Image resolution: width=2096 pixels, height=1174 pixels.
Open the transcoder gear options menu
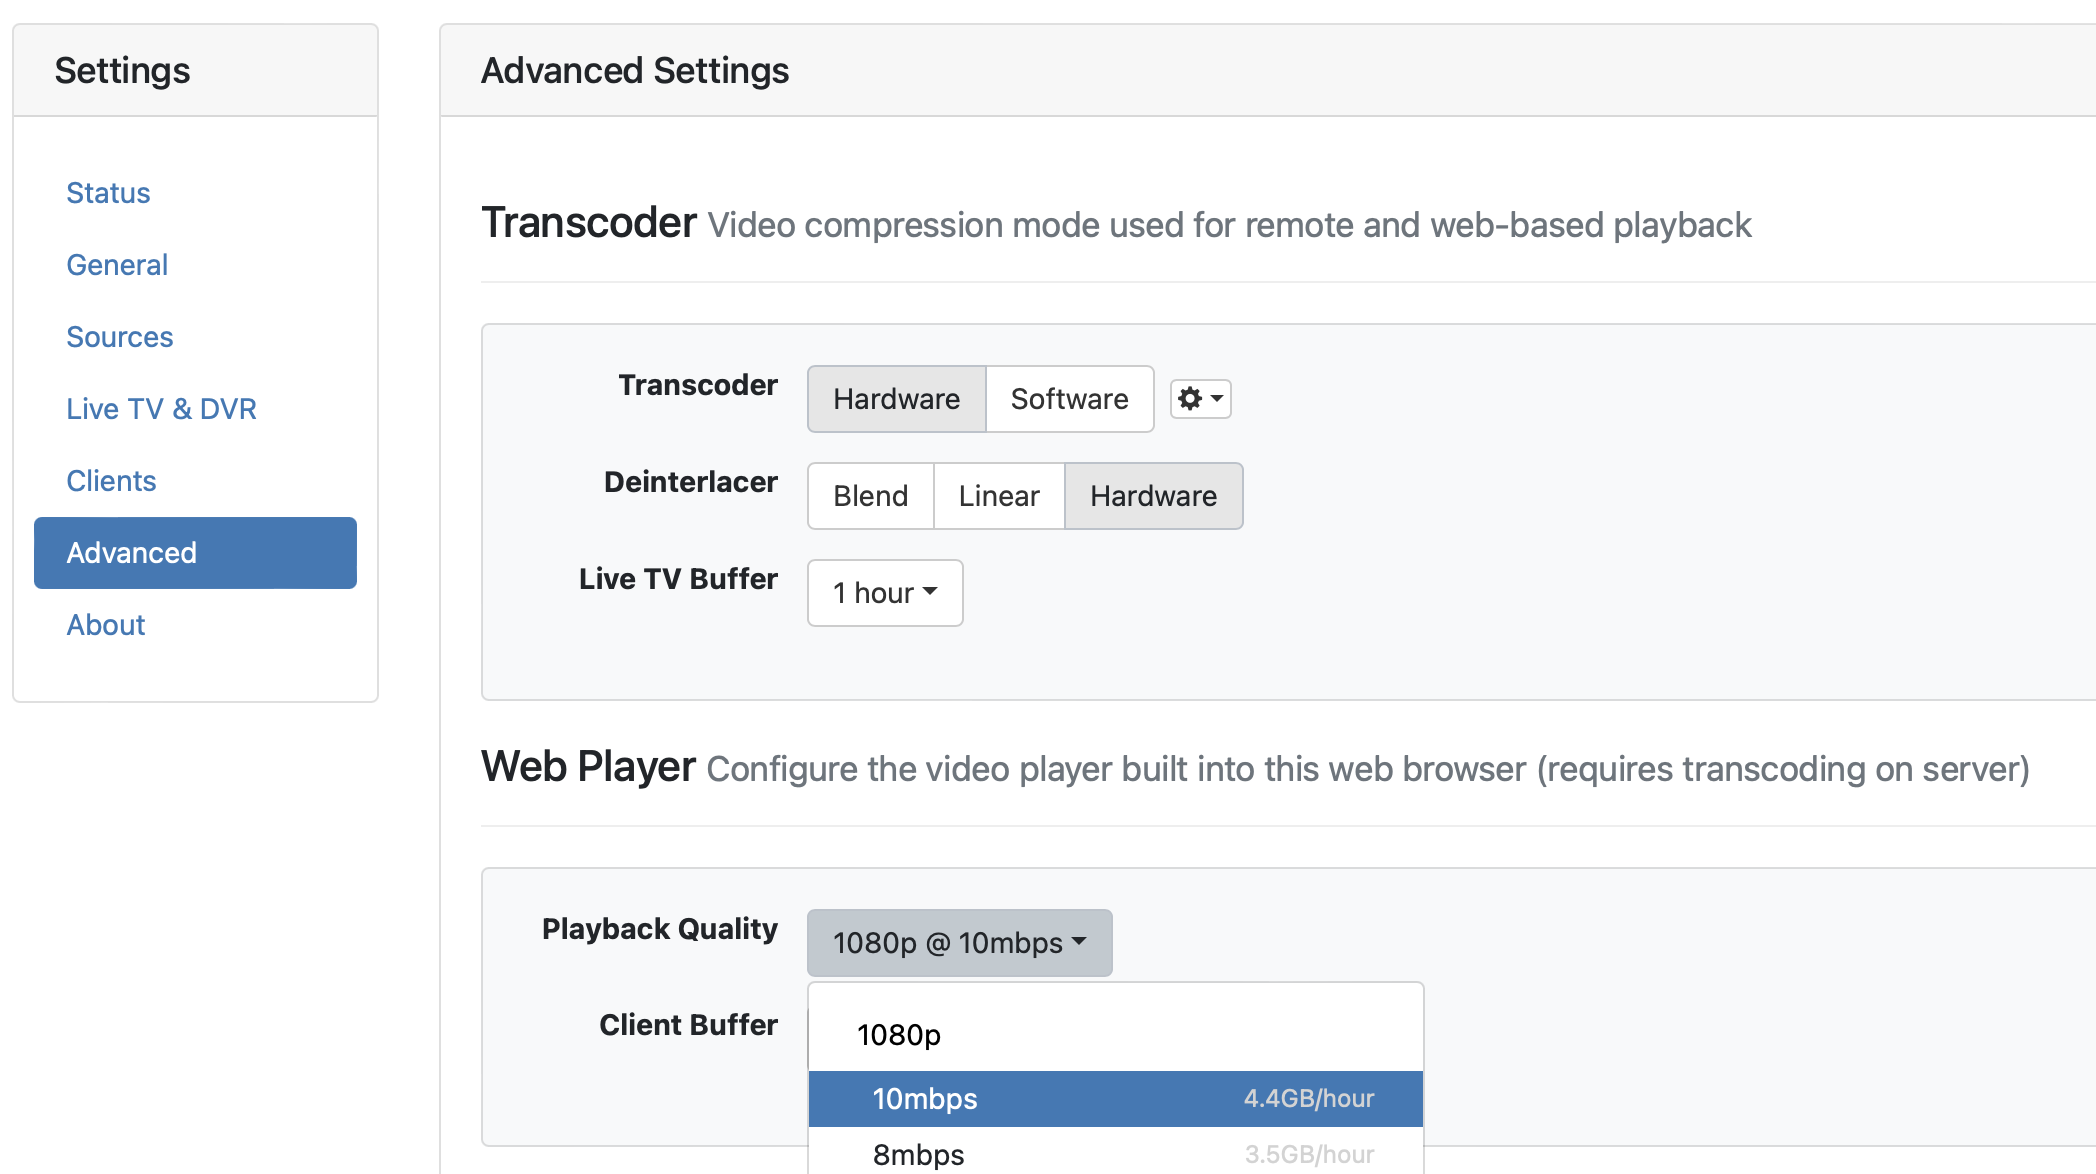click(x=1200, y=399)
